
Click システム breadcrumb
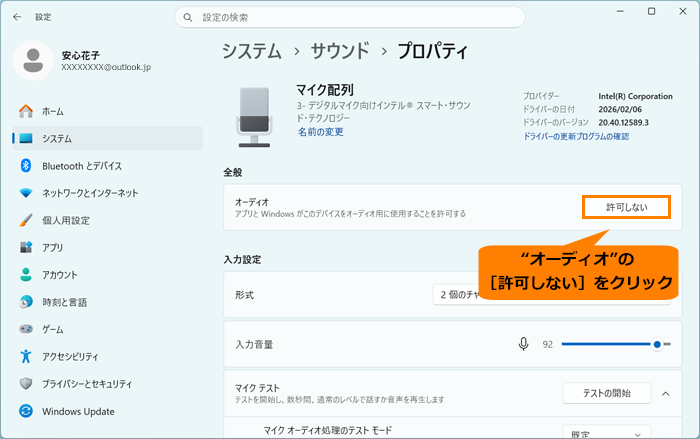(252, 51)
